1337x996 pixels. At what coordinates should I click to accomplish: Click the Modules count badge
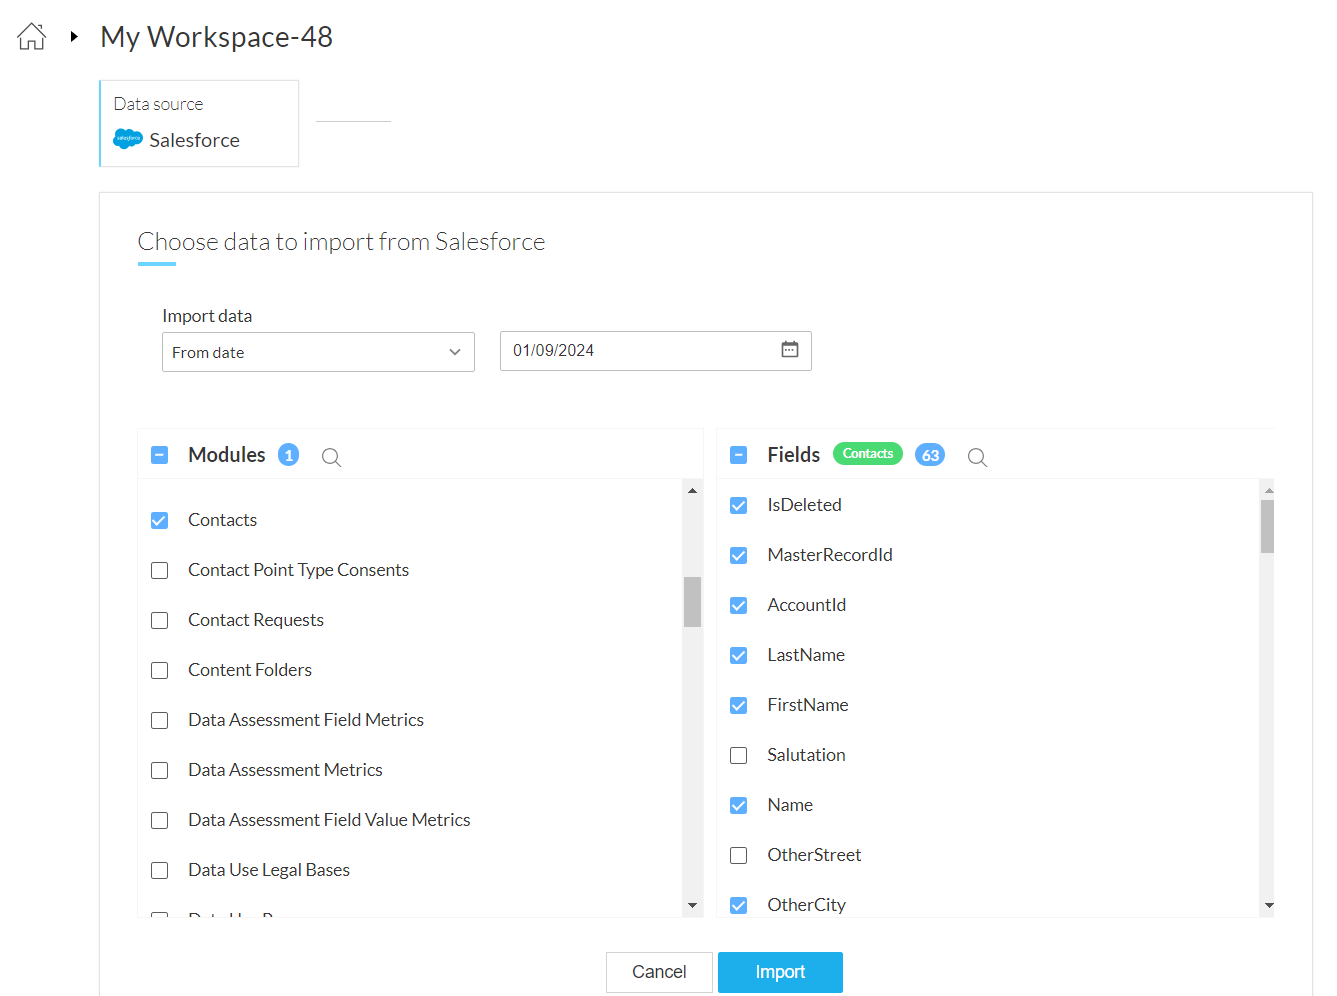pyautogui.click(x=288, y=455)
